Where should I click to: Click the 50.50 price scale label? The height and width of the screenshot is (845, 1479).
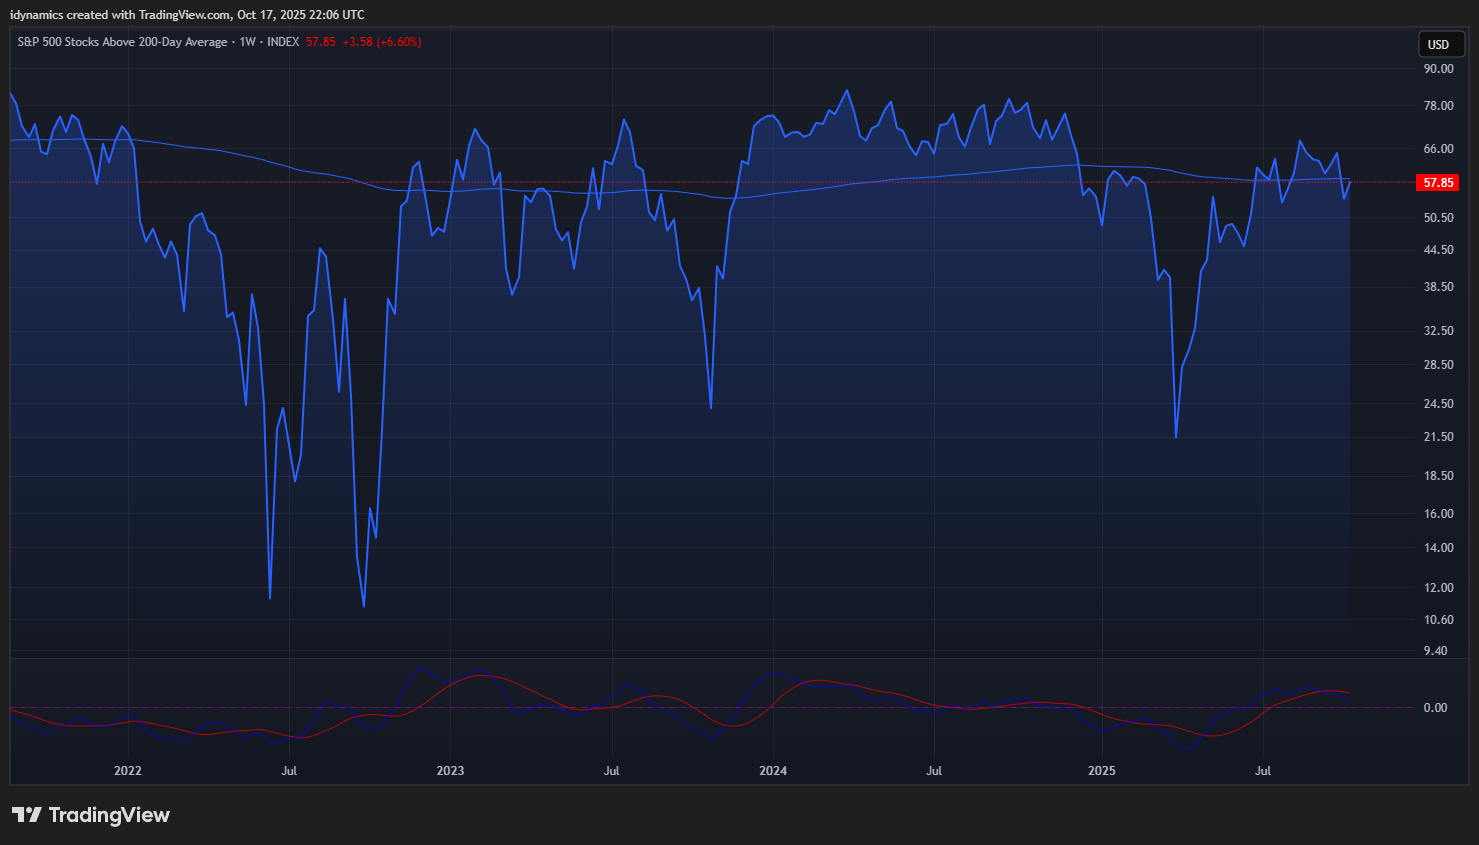pos(1438,218)
